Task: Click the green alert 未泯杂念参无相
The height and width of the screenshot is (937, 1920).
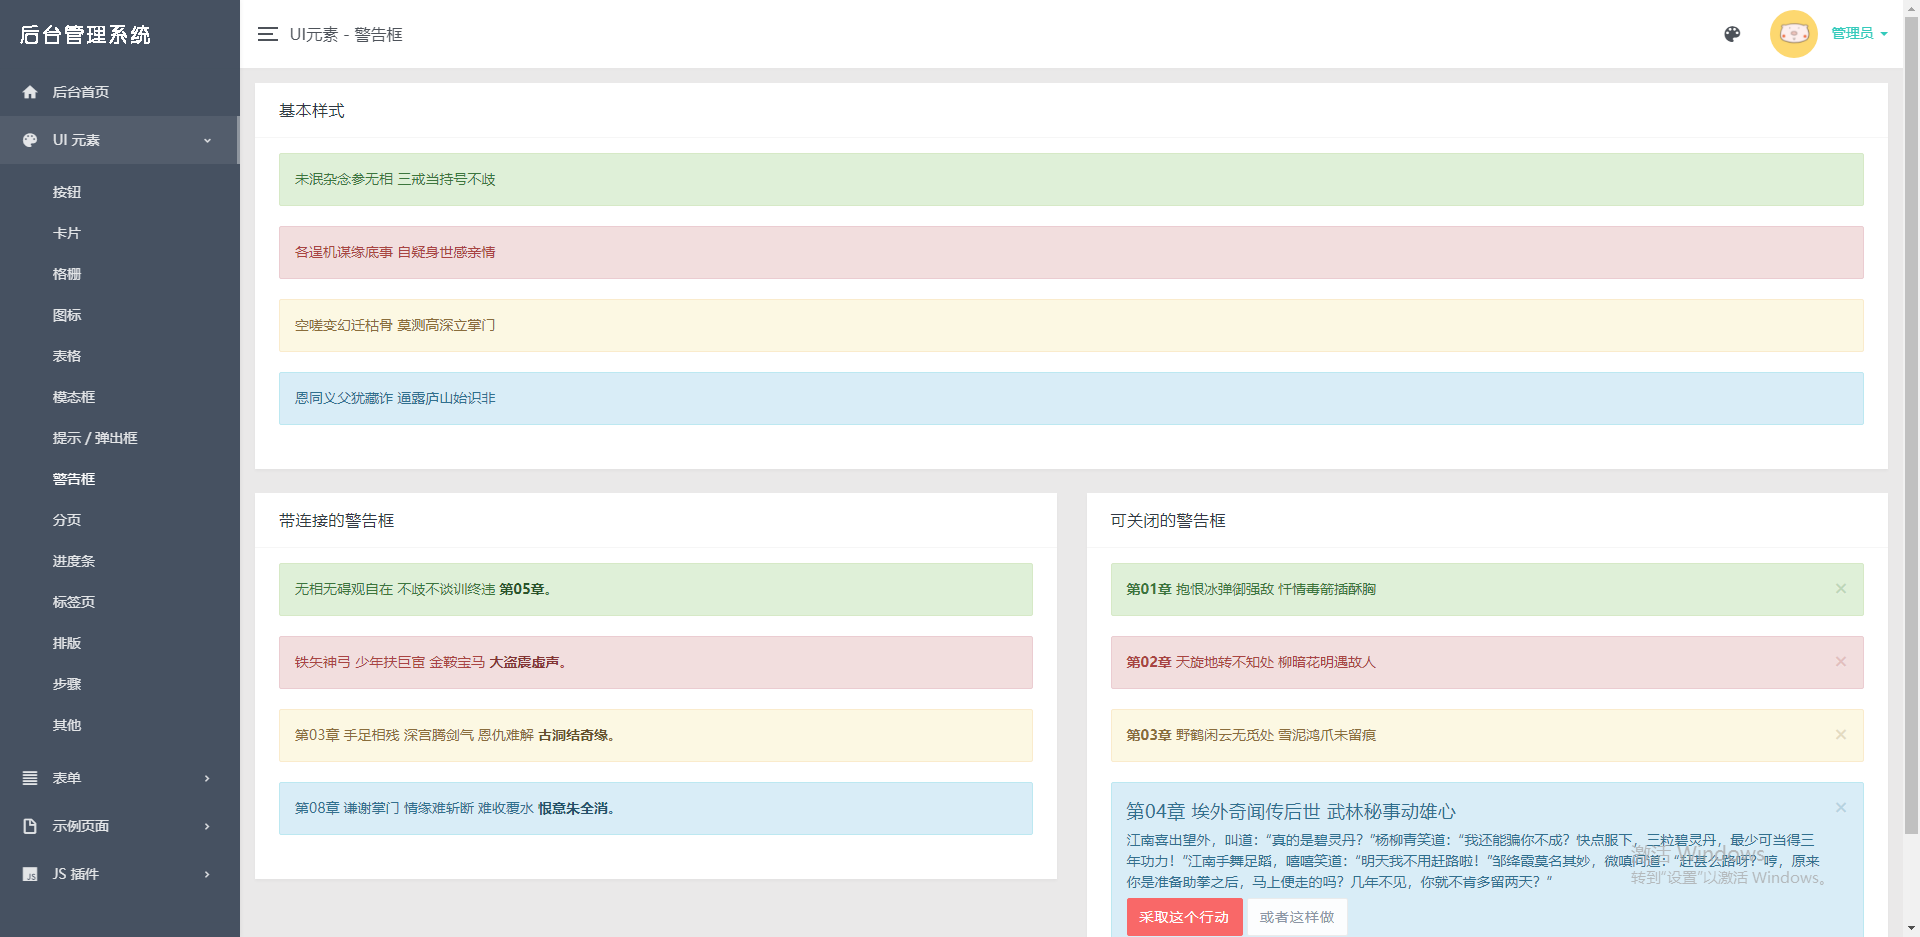Action: pyautogui.click(x=1071, y=180)
